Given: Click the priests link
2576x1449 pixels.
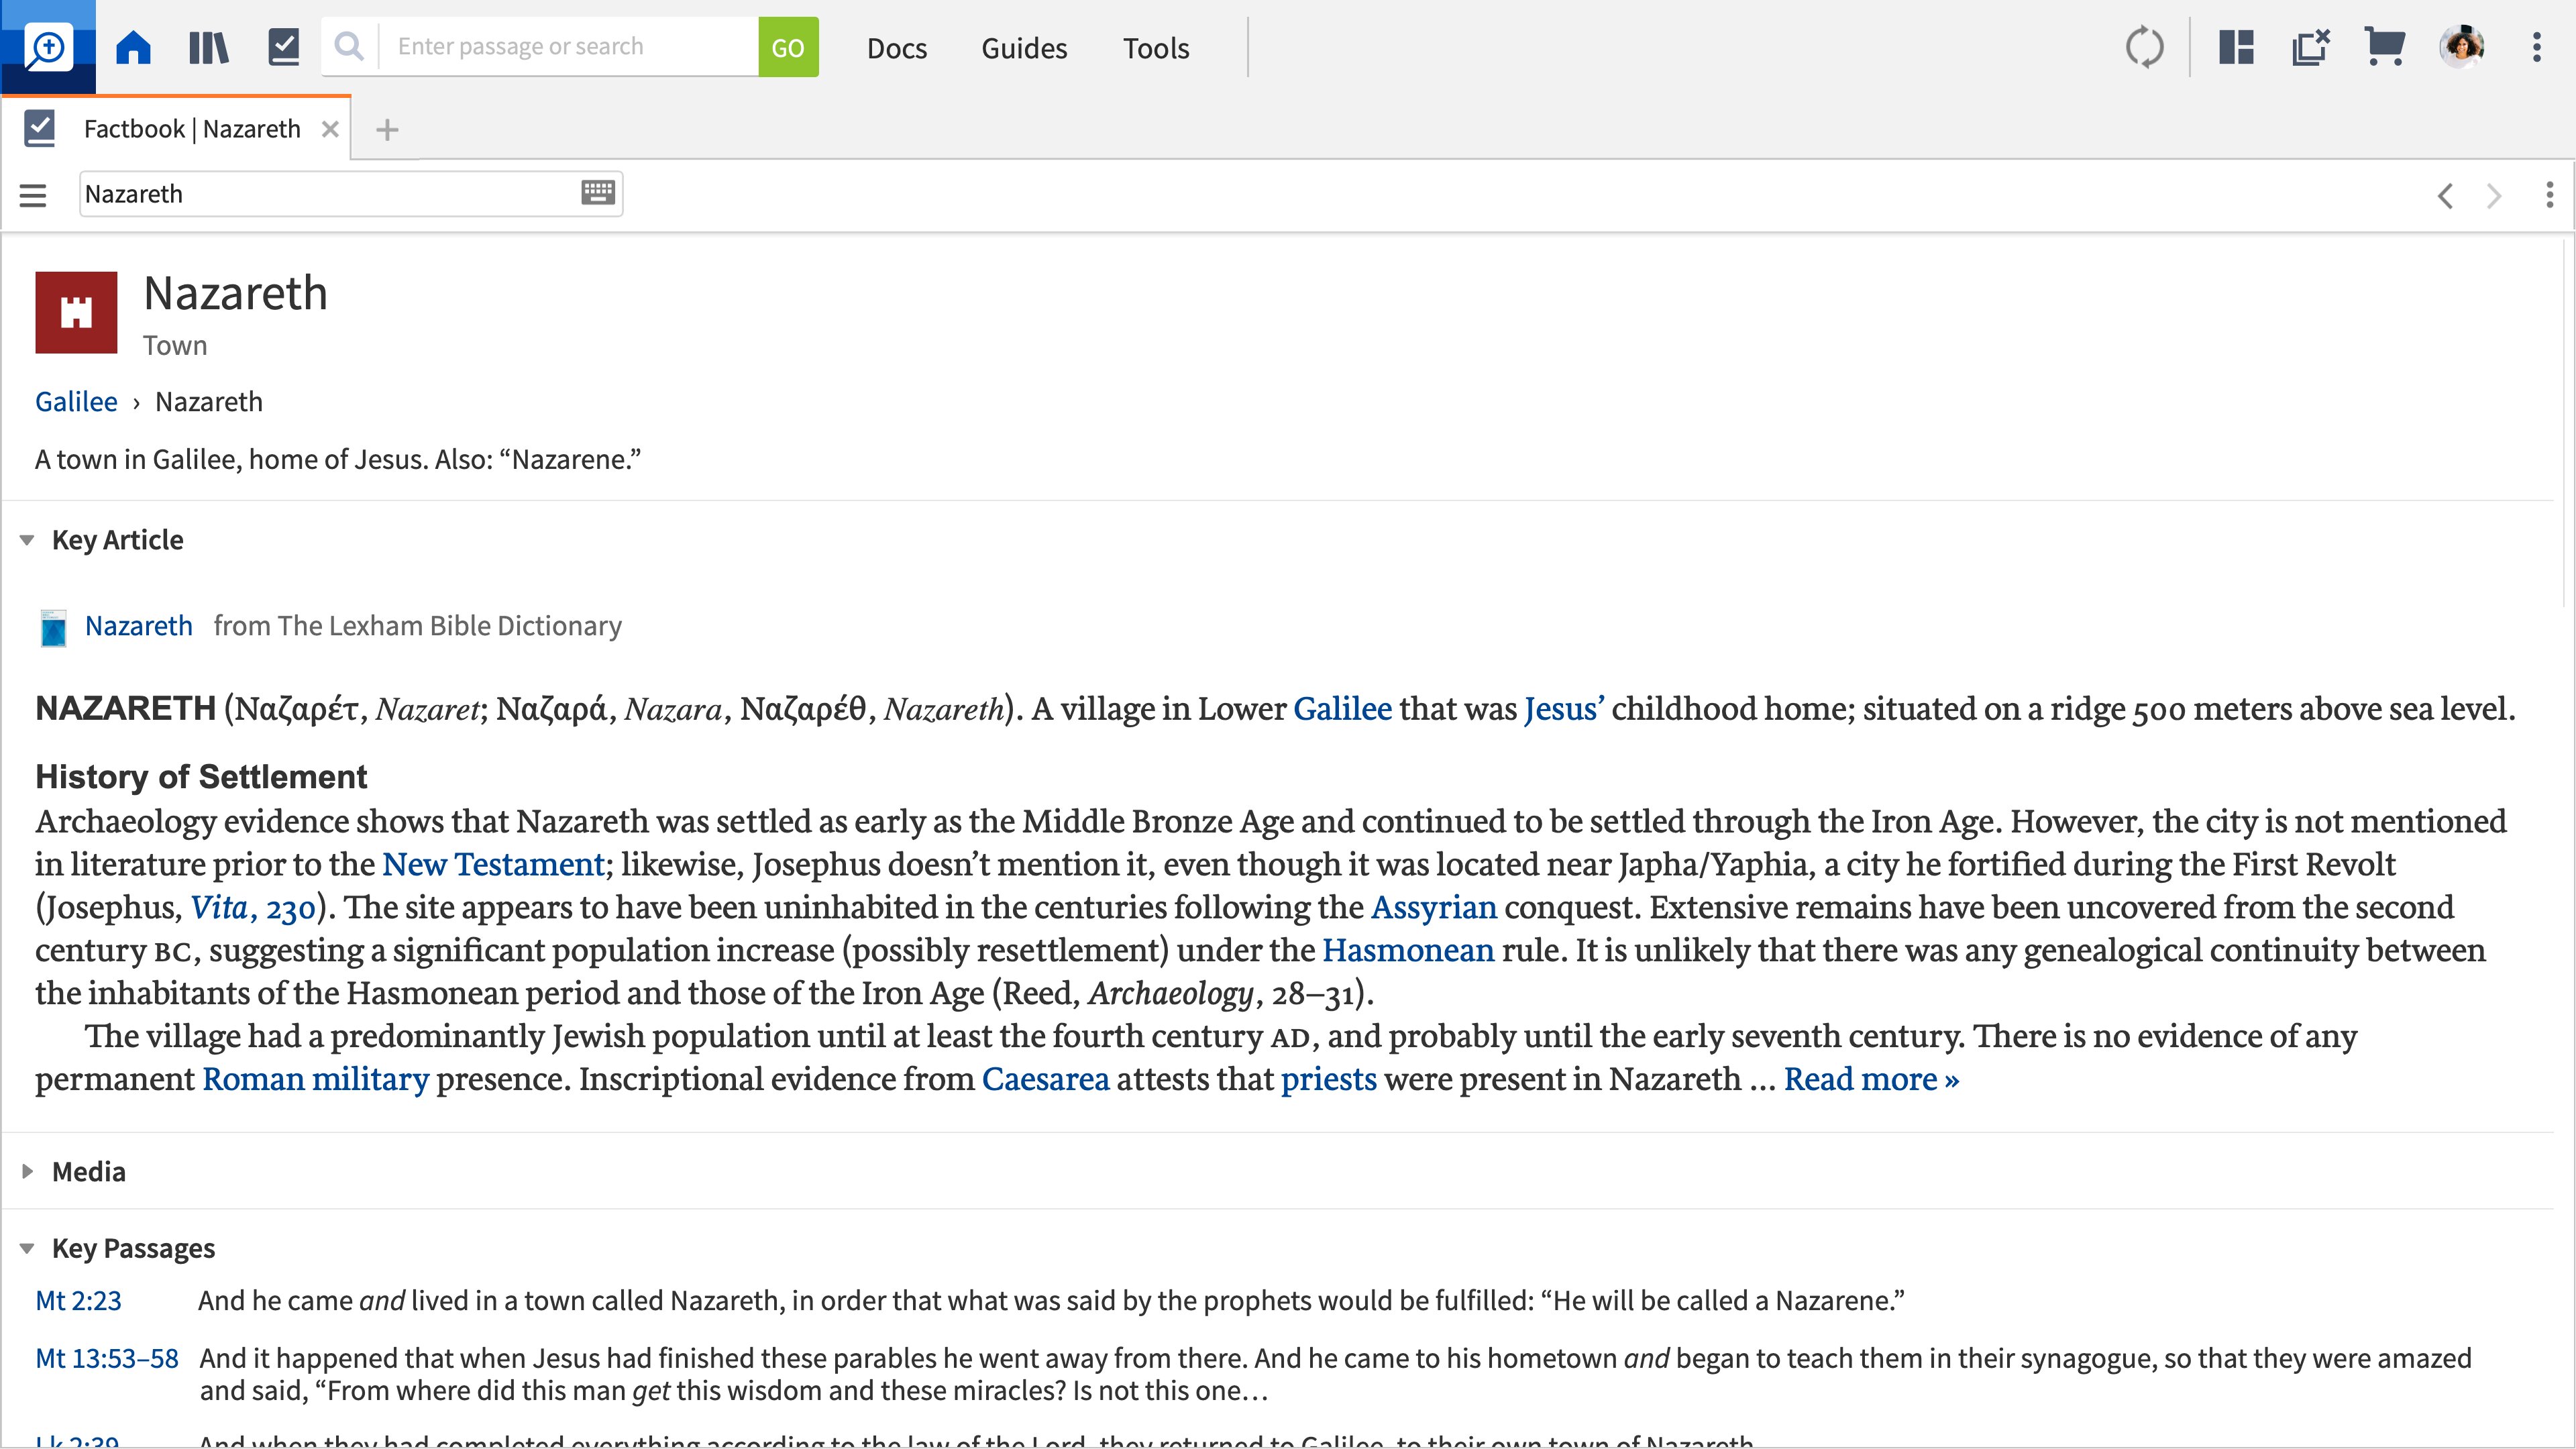Looking at the screenshot, I should click(x=1329, y=1080).
